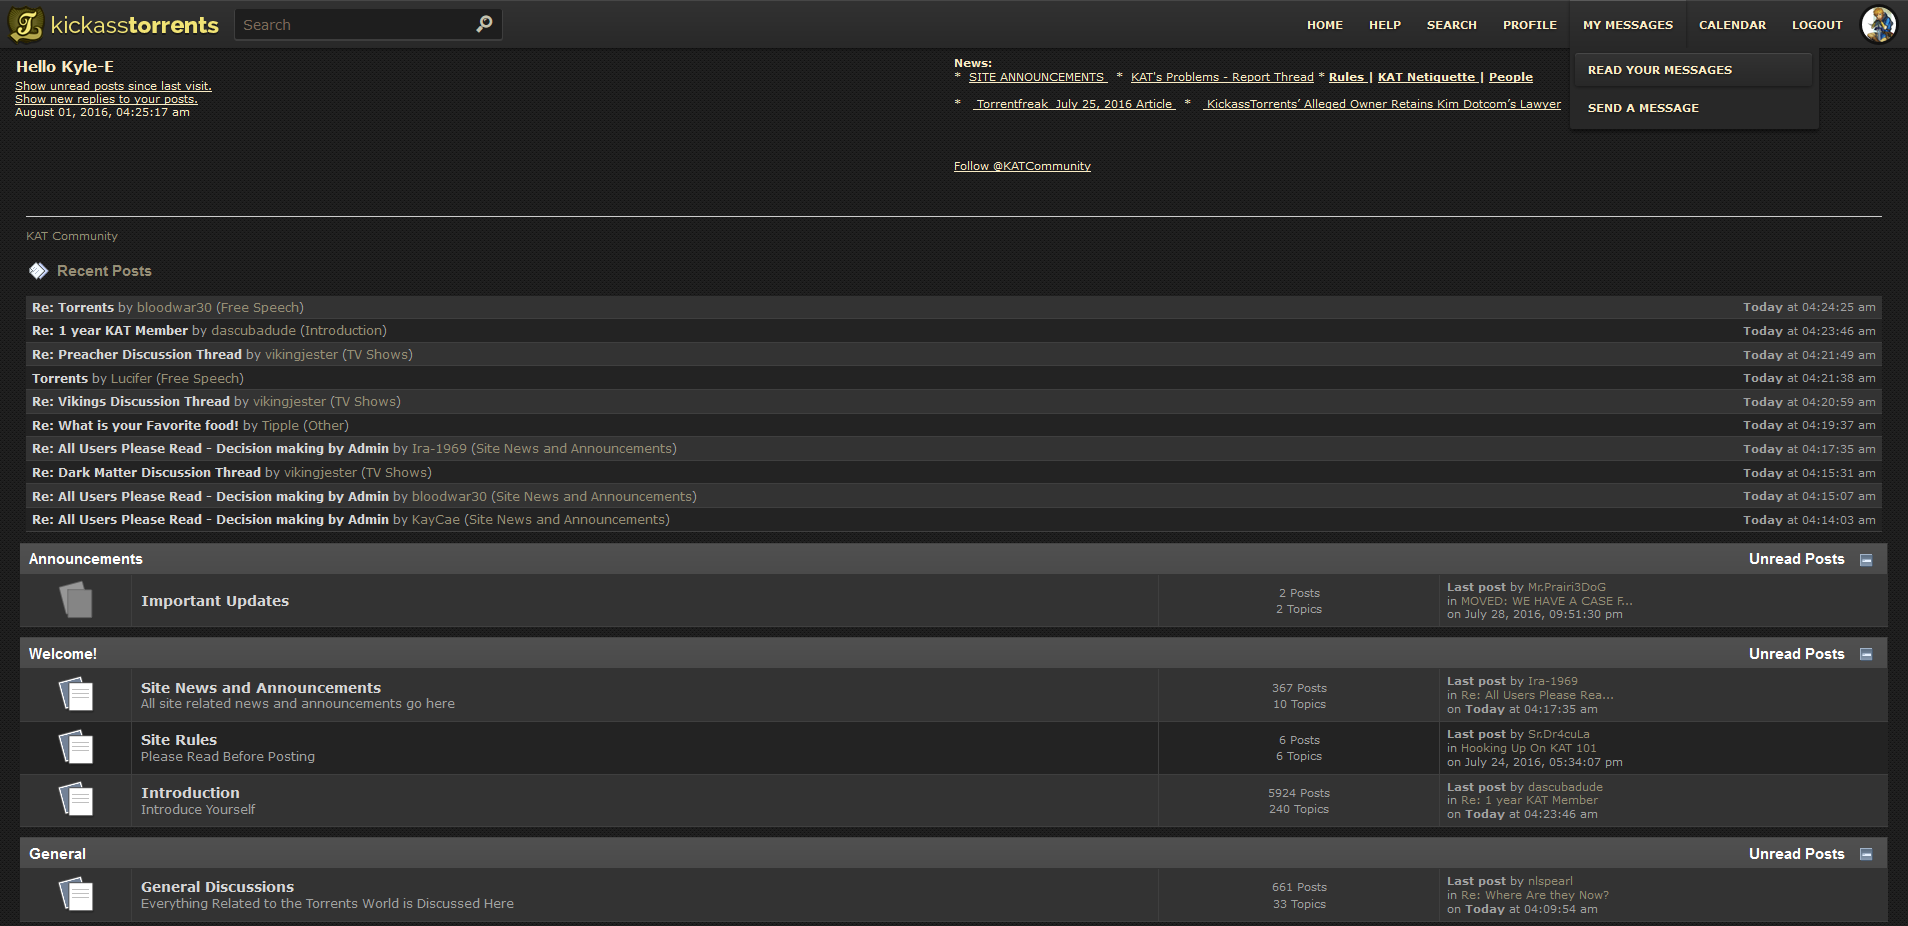This screenshot has width=1908, height=926.
Task: Click the KAT Community breadcrumb
Action: 72,236
